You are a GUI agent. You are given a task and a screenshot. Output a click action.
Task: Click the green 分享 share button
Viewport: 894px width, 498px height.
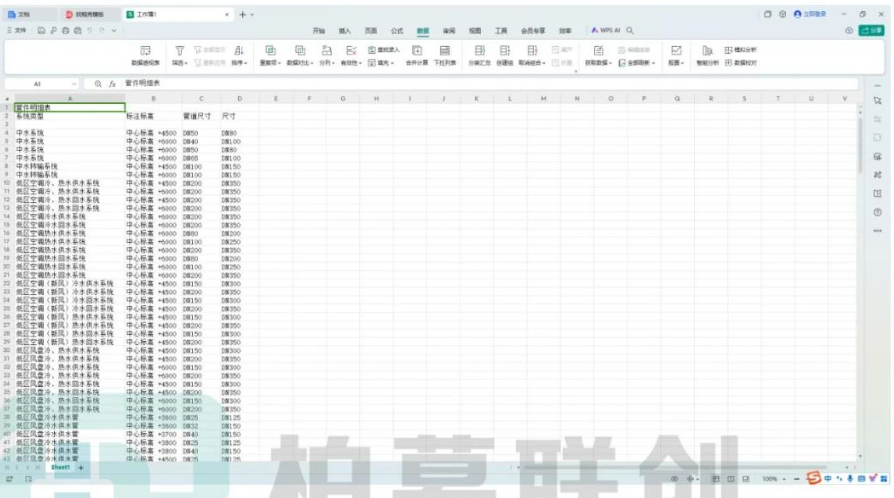click(x=872, y=30)
